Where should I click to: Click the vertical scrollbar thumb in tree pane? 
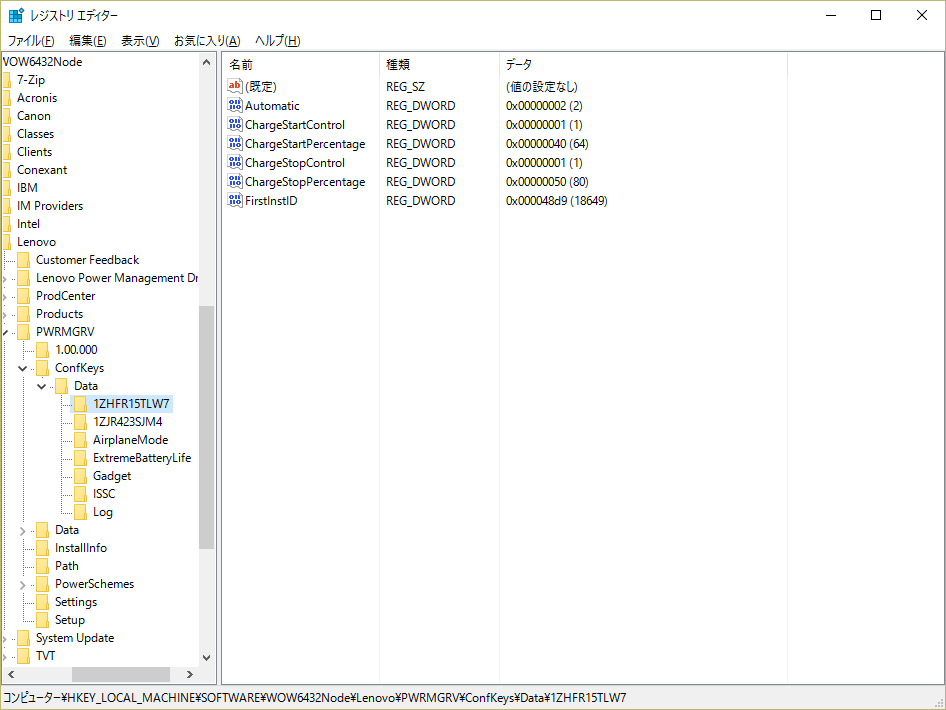click(206, 427)
